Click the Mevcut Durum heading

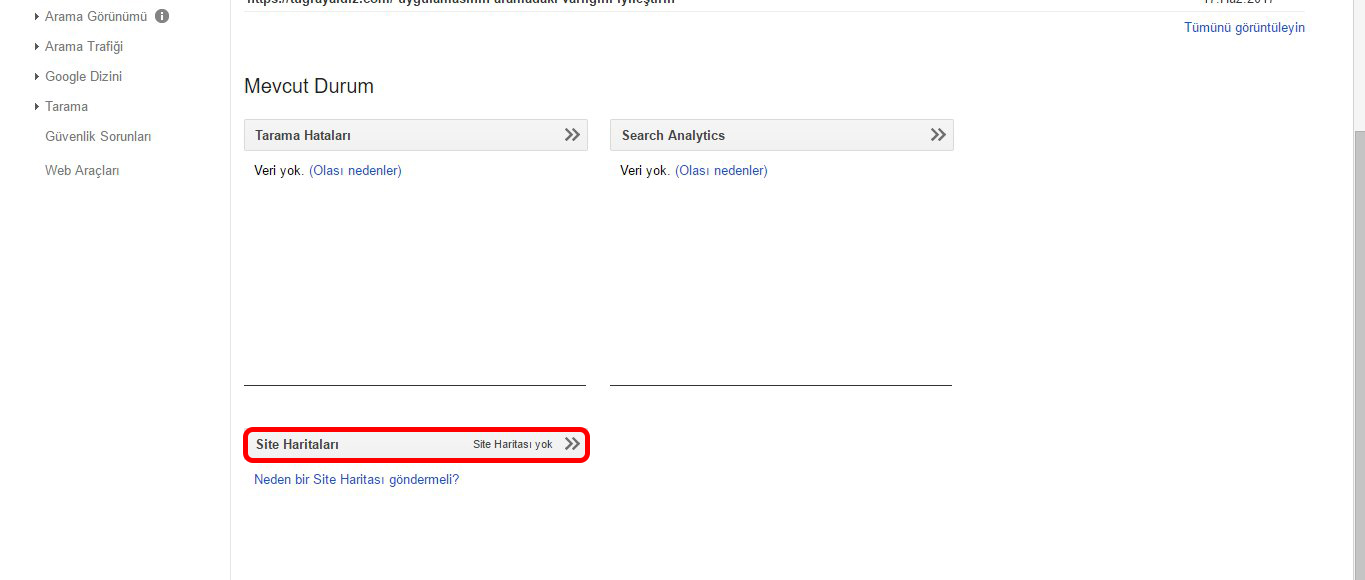(309, 86)
